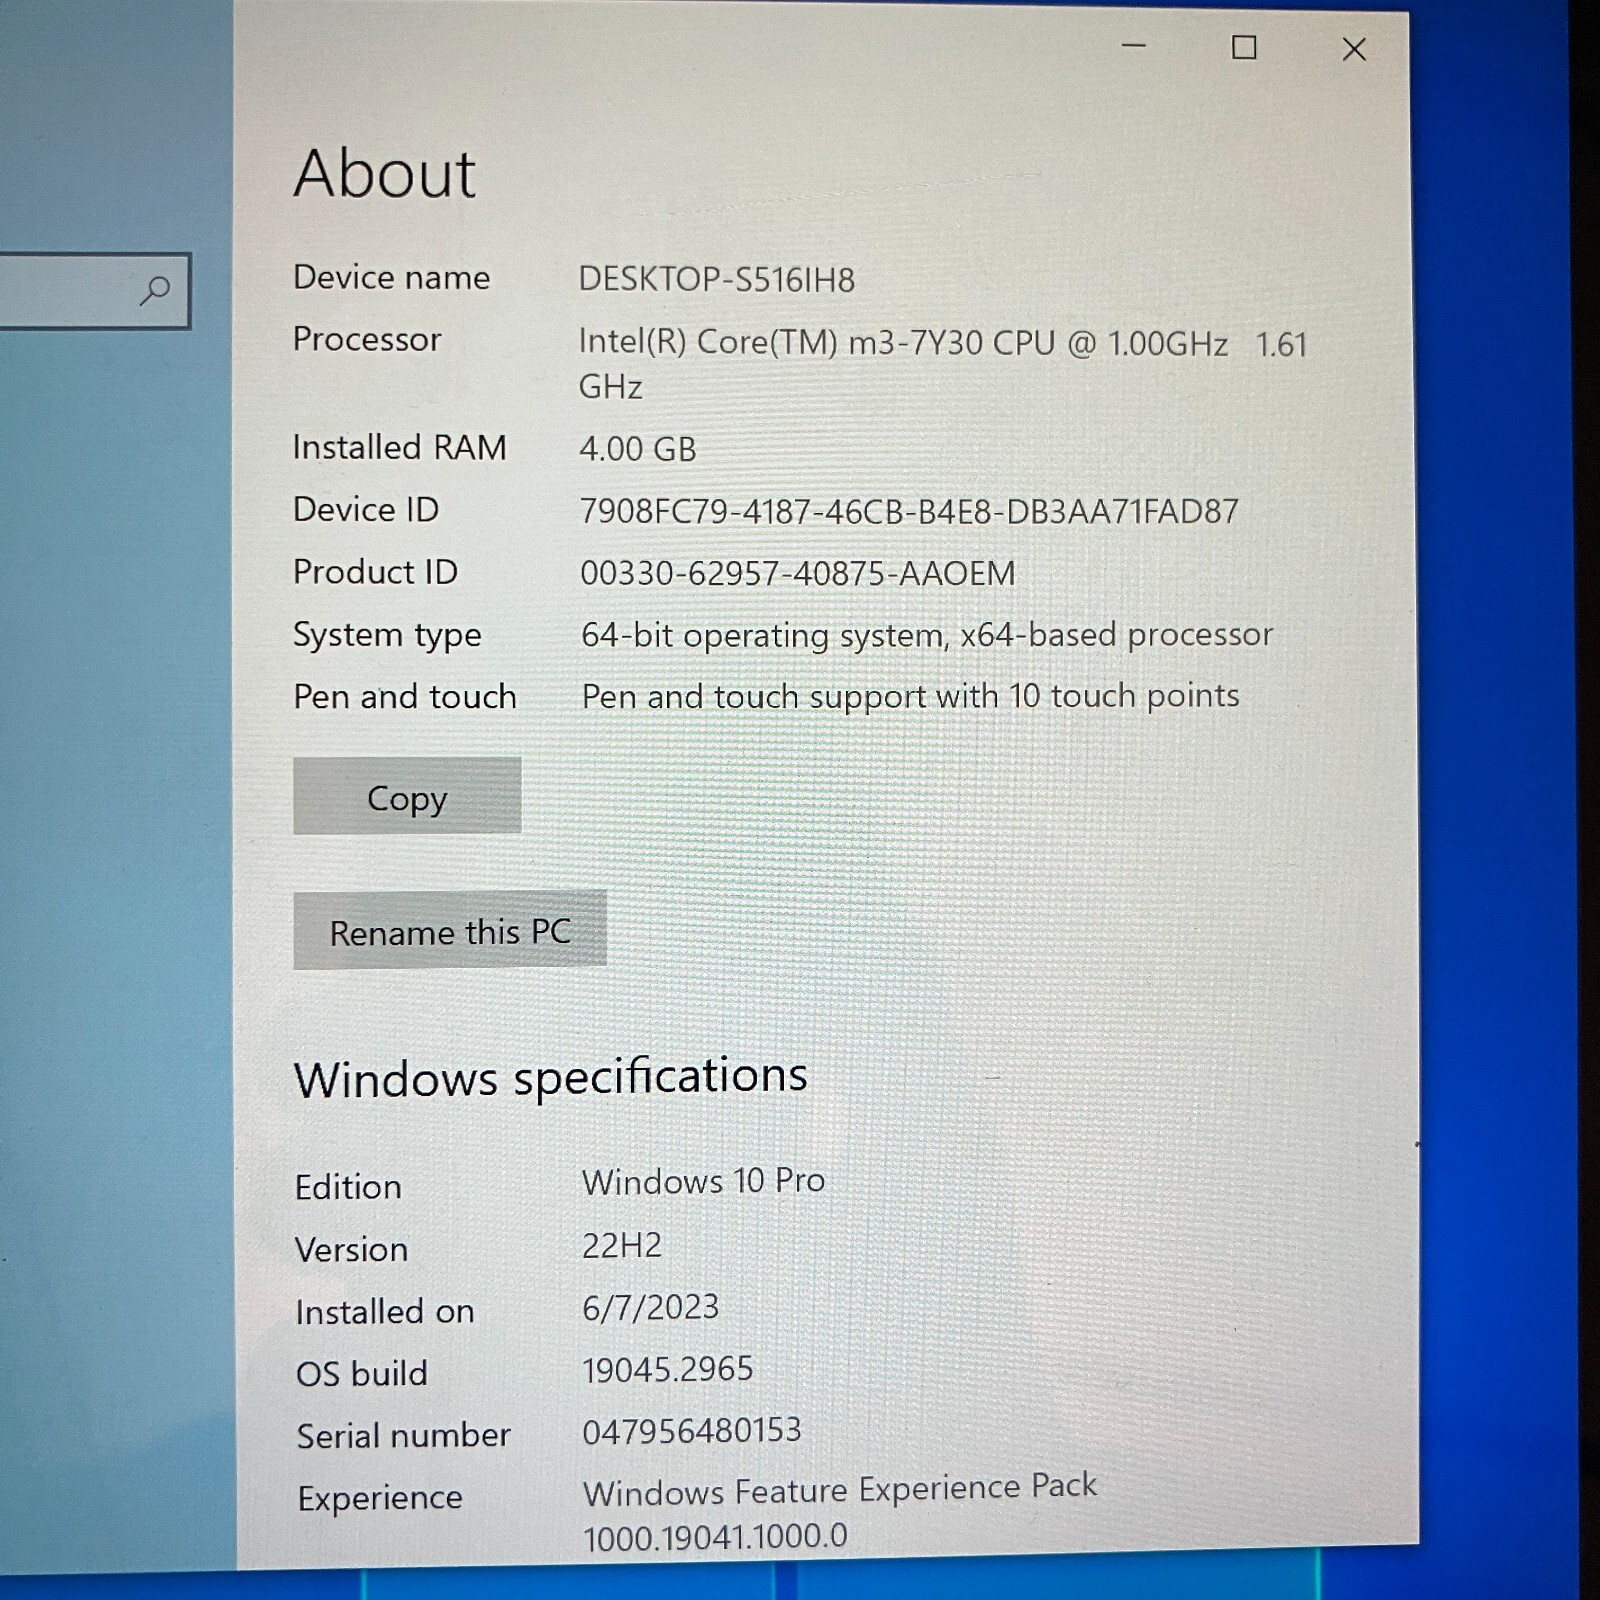
Task: Maximize the Settings window
Action: pos(1244,47)
